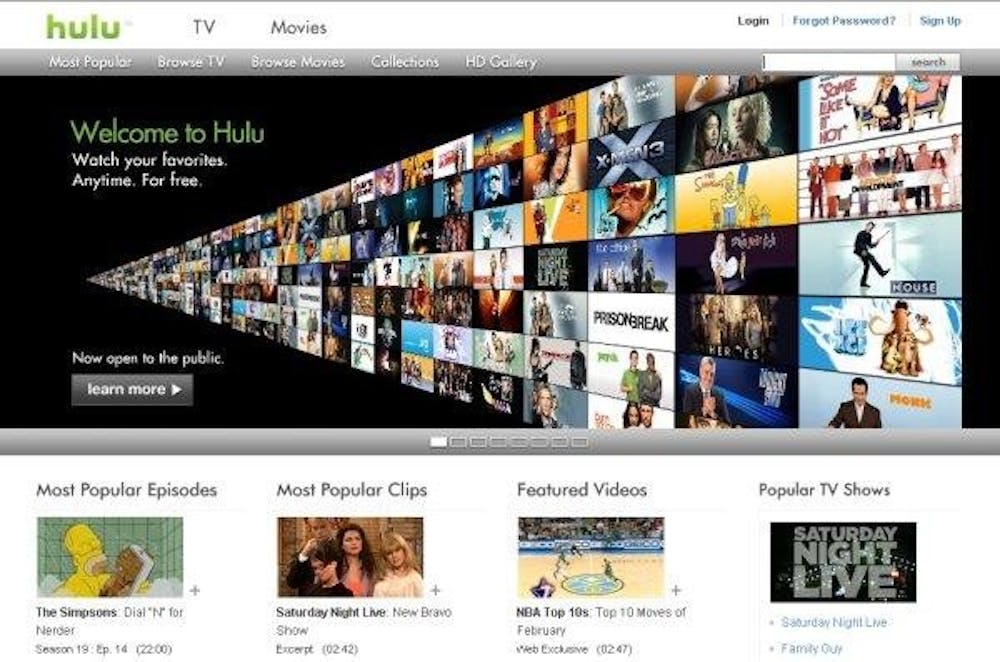Click the Ice Age tile in banner
The width and height of the screenshot is (1000, 662).
tap(880, 338)
